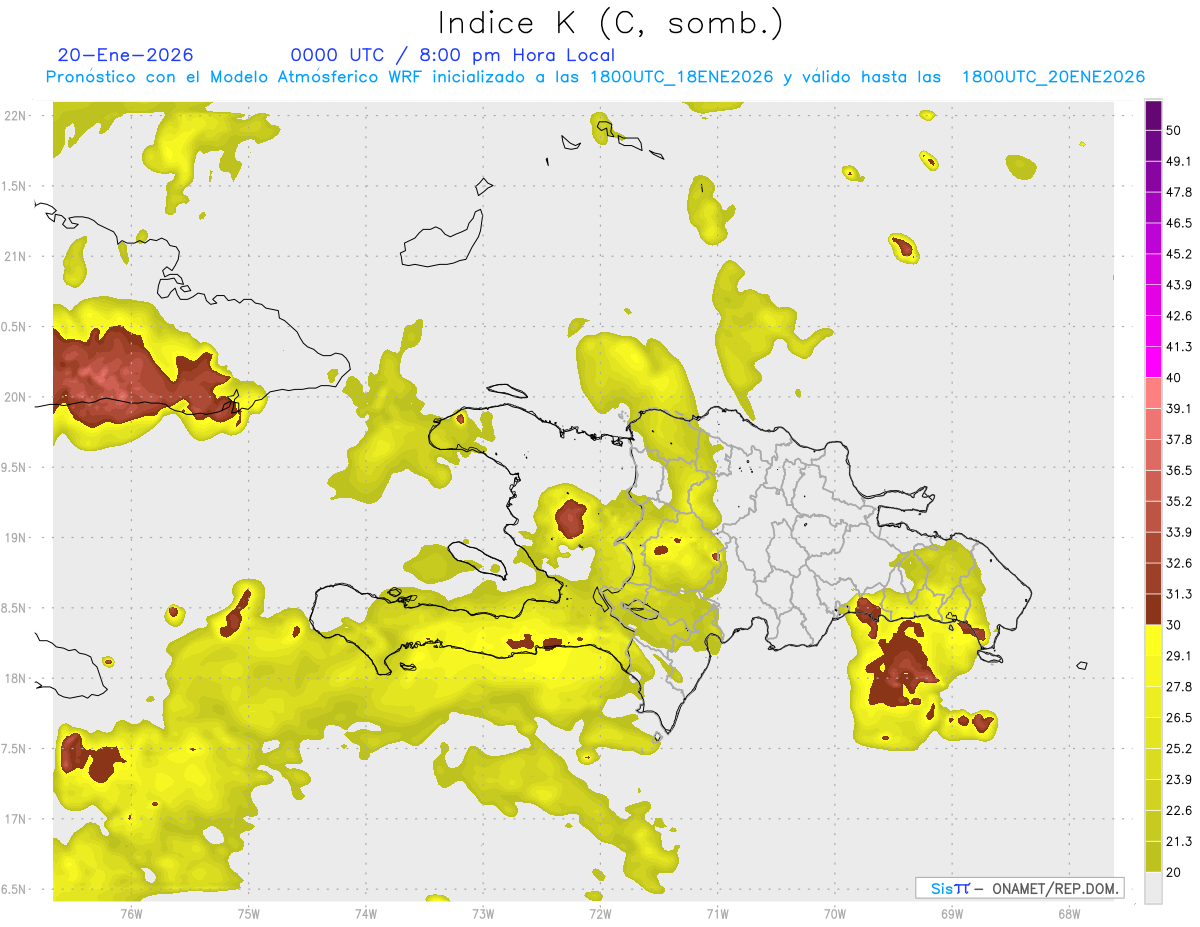Click the 74W longitude axis label

[x=366, y=912]
